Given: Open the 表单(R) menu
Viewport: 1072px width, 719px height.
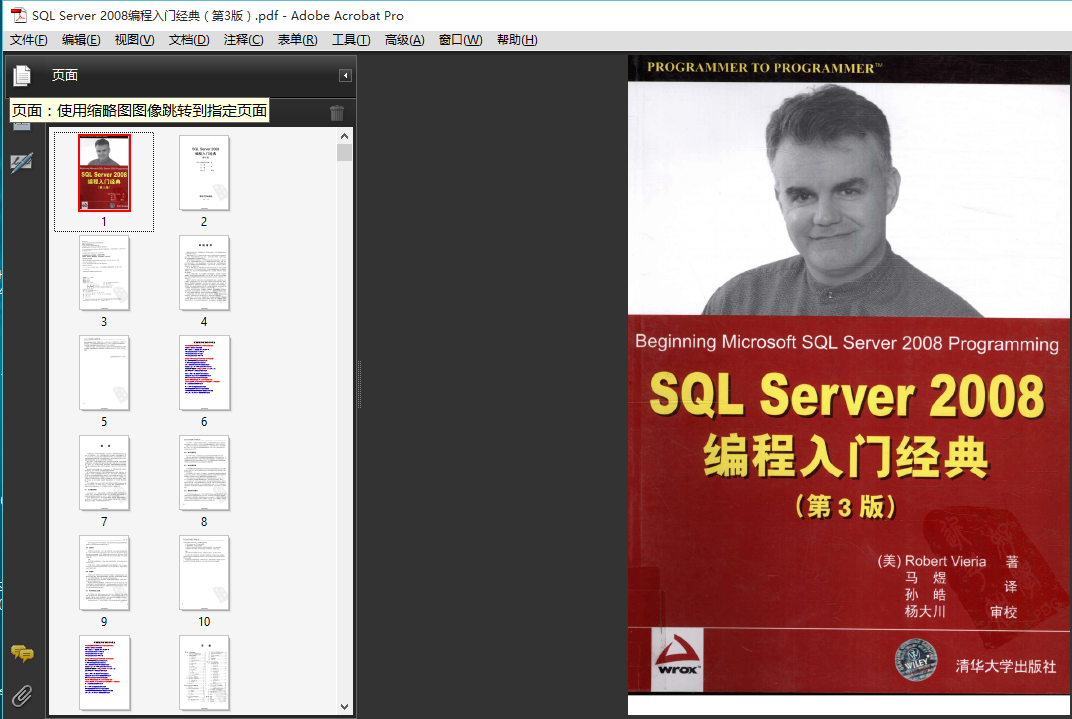Looking at the screenshot, I should [x=297, y=40].
